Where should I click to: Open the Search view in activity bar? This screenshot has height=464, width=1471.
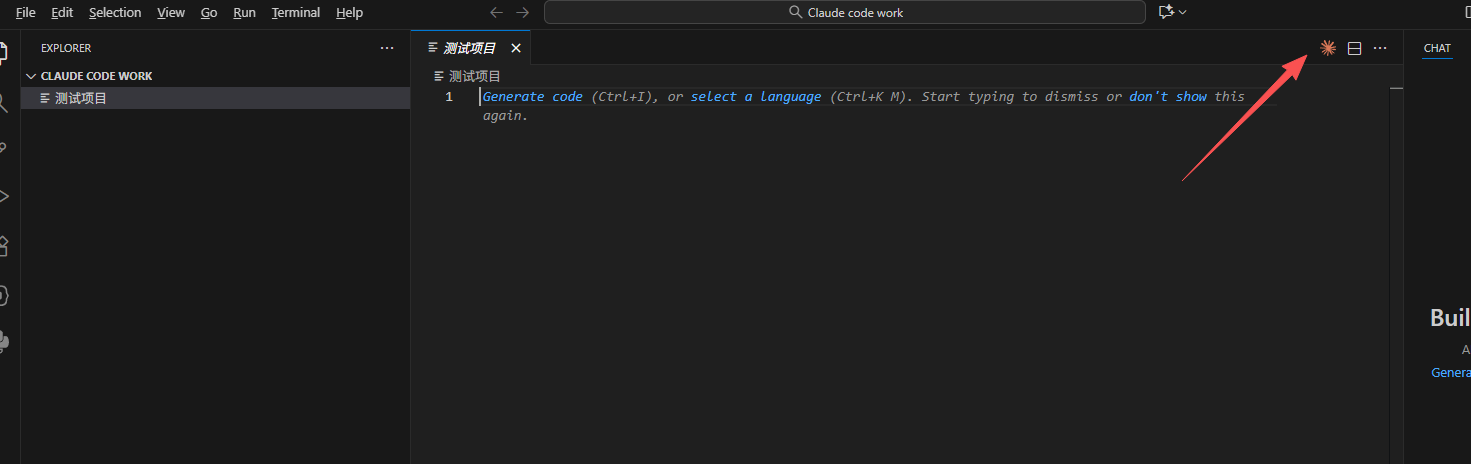4,101
